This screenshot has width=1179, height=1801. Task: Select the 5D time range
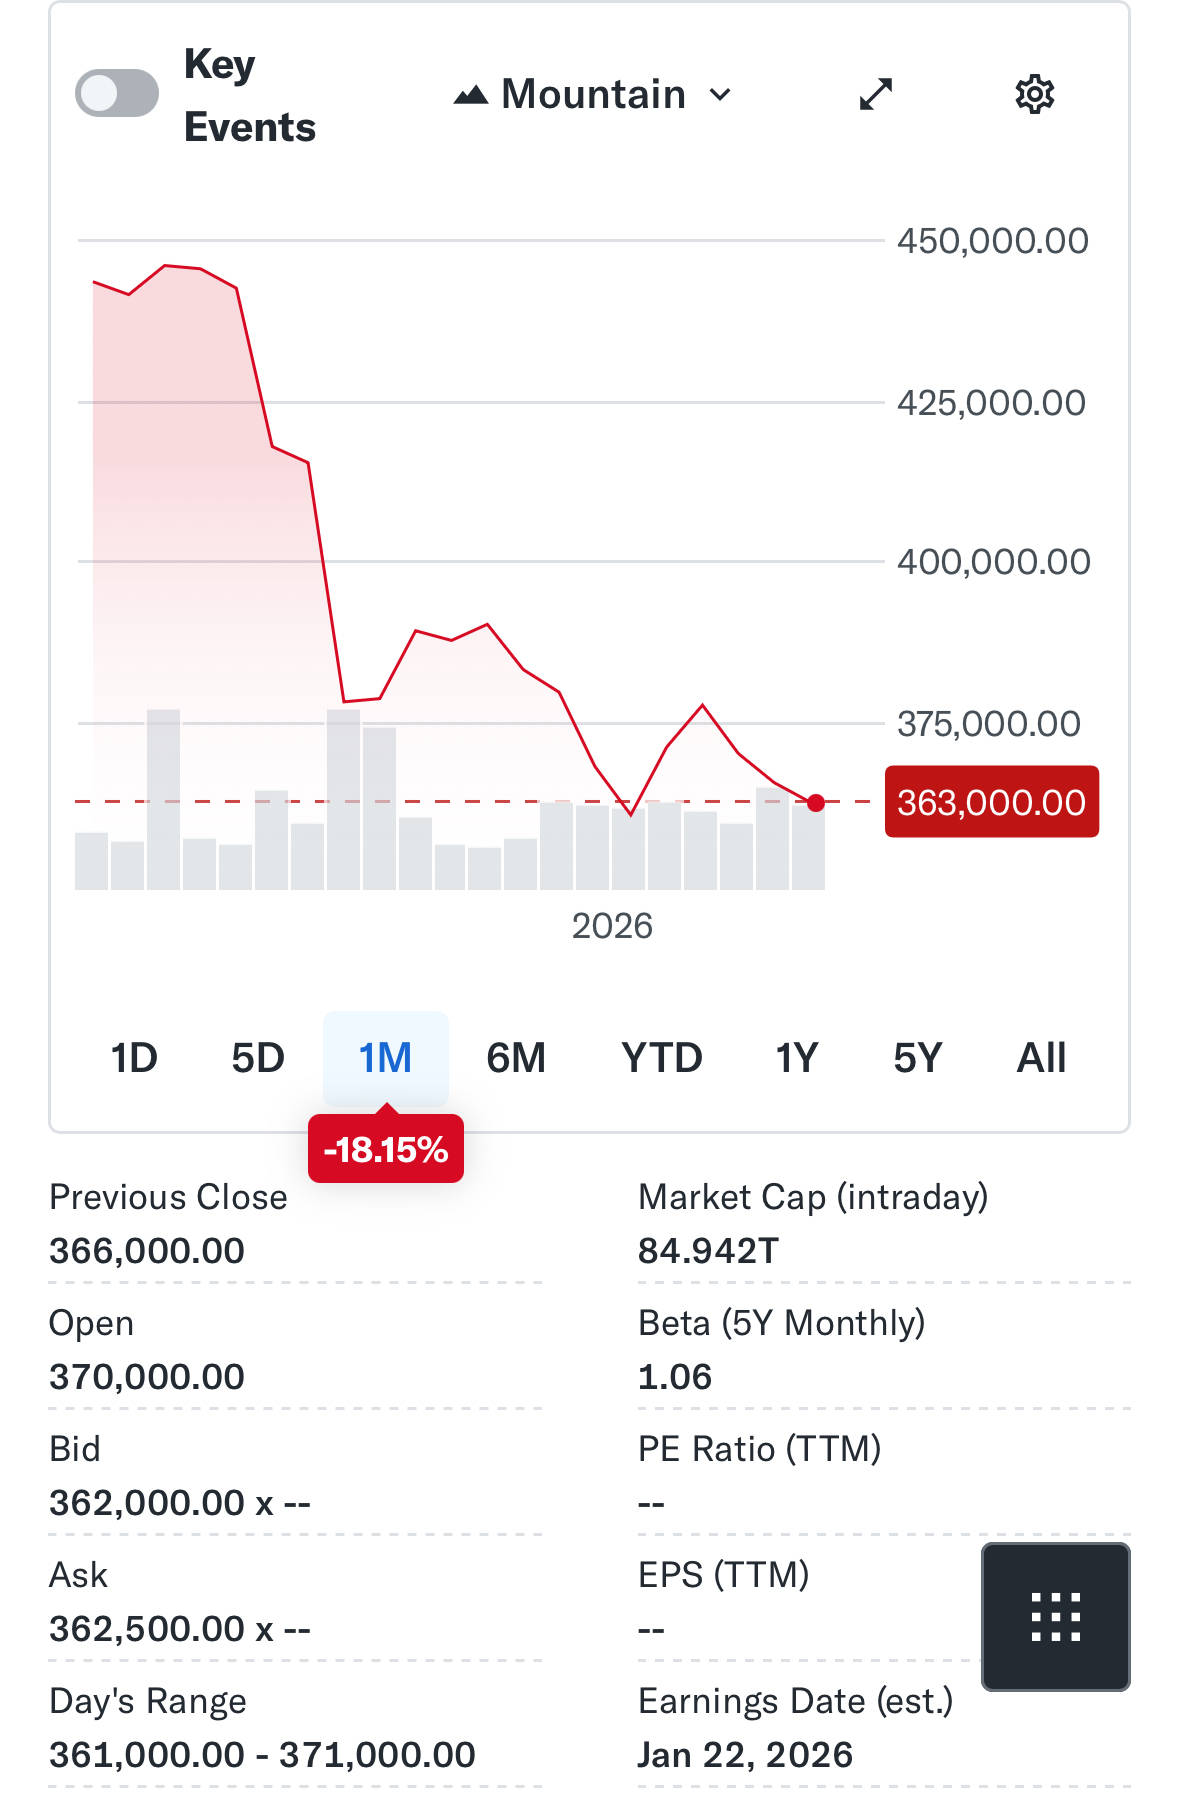(258, 1058)
